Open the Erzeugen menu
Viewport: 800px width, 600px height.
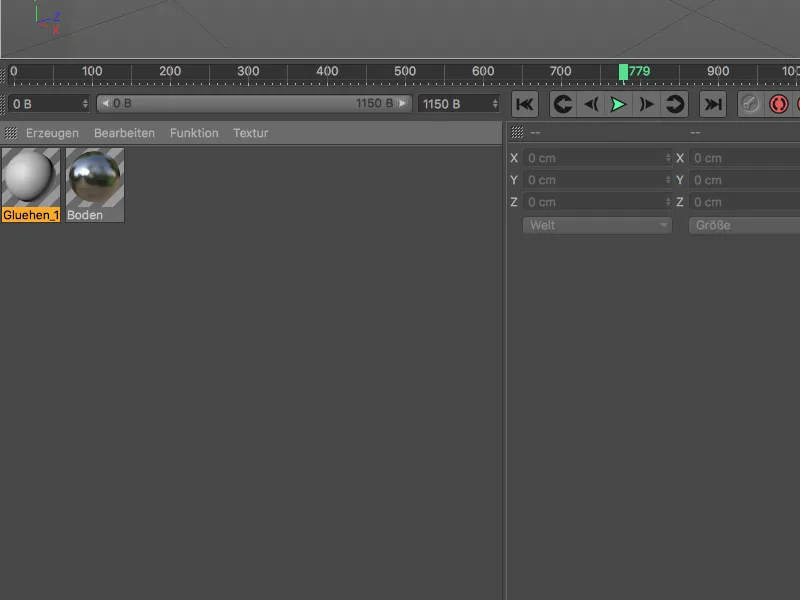tap(52, 133)
